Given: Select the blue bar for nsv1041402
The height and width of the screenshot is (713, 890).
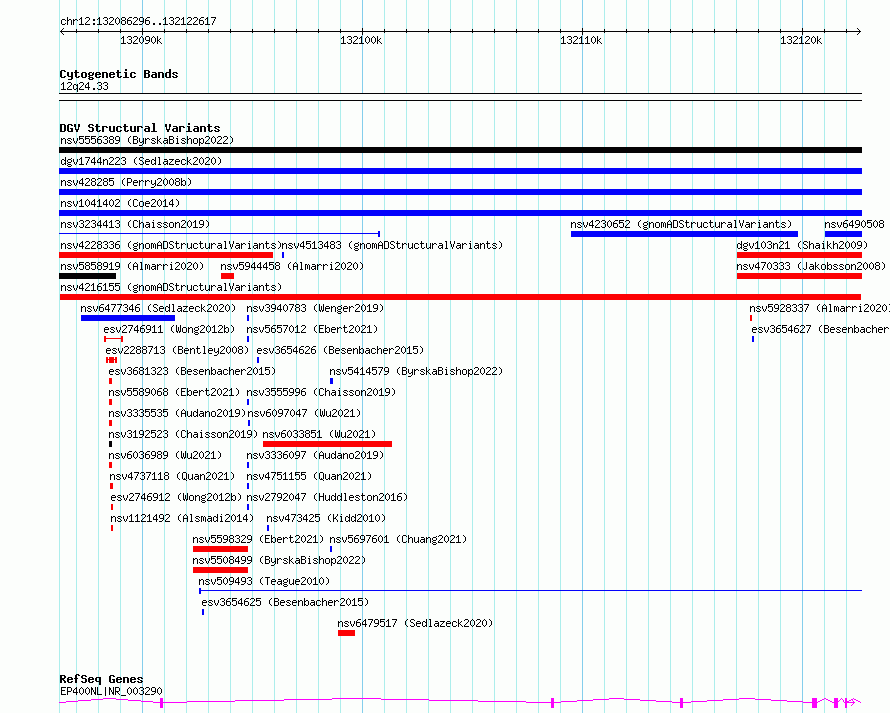Looking at the screenshot, I should pos(460,213).
